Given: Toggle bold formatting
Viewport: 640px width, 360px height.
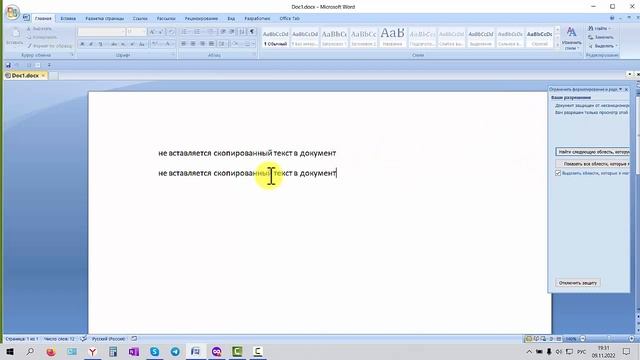Looking at the screenshot, I should (82, 44).
